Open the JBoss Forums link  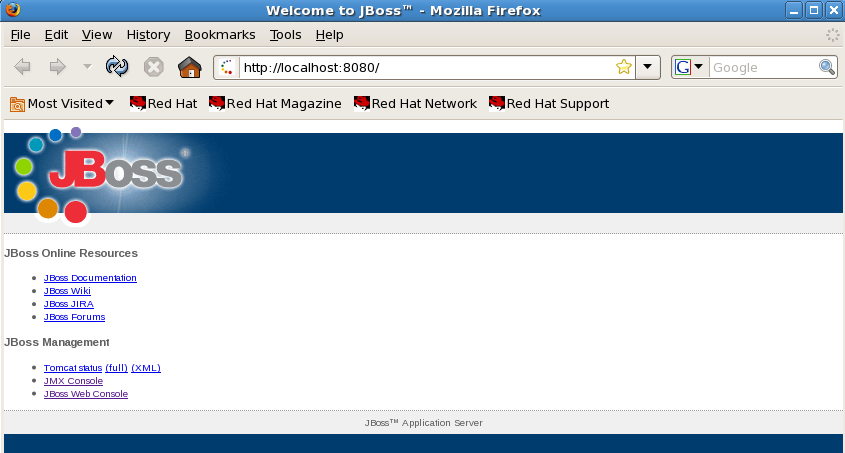(x=74, y=317)
